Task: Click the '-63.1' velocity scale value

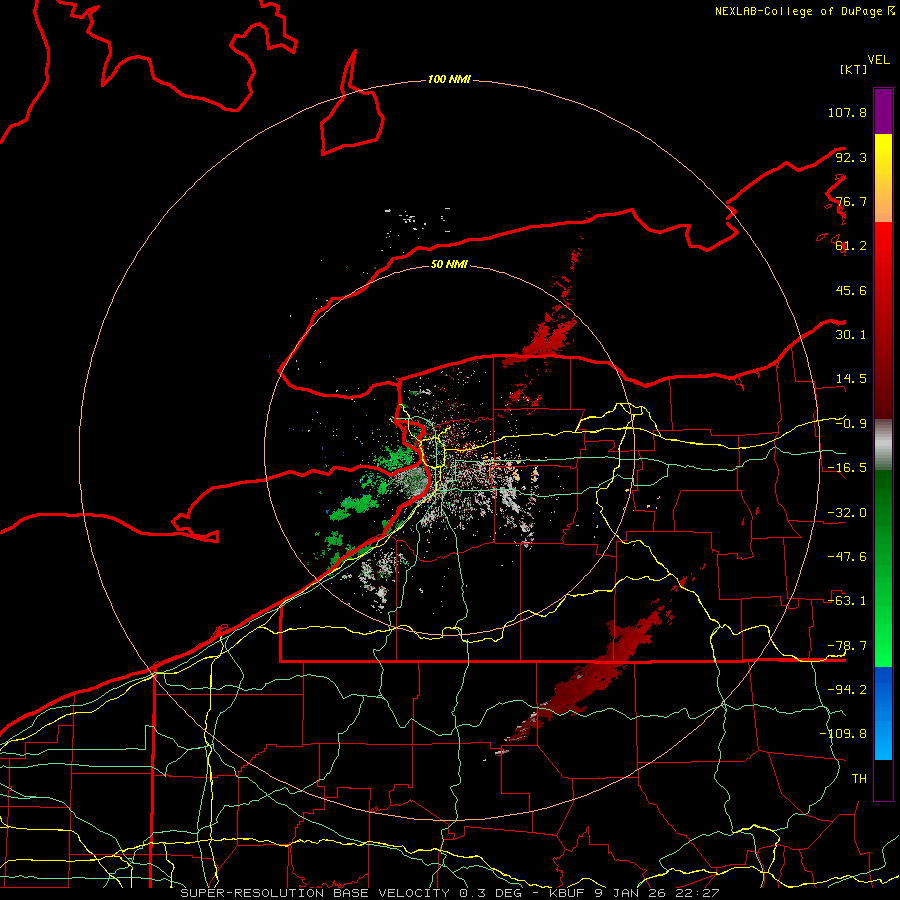Action: point(847,601)
